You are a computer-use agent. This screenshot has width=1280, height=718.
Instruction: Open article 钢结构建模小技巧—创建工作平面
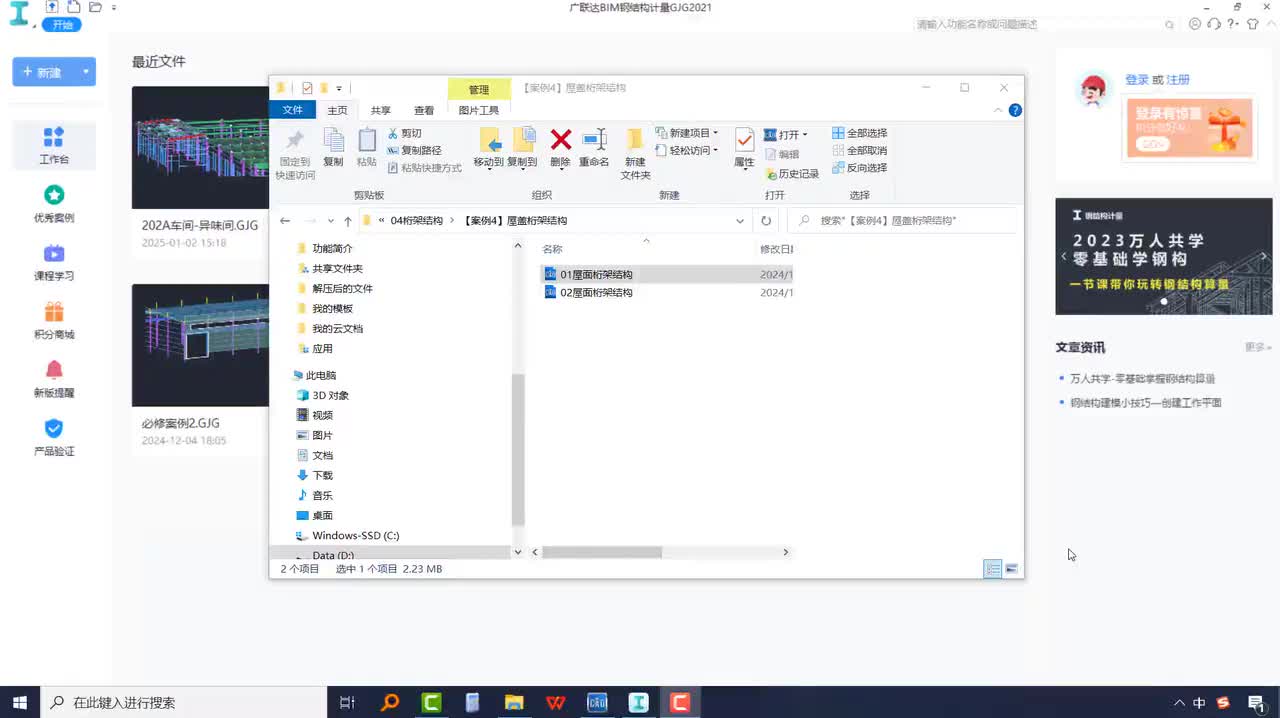point(1145,403)
